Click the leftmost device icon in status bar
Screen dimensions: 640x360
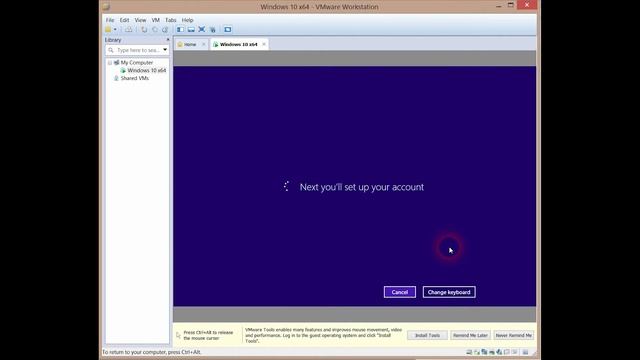click(x=469, y=352)
